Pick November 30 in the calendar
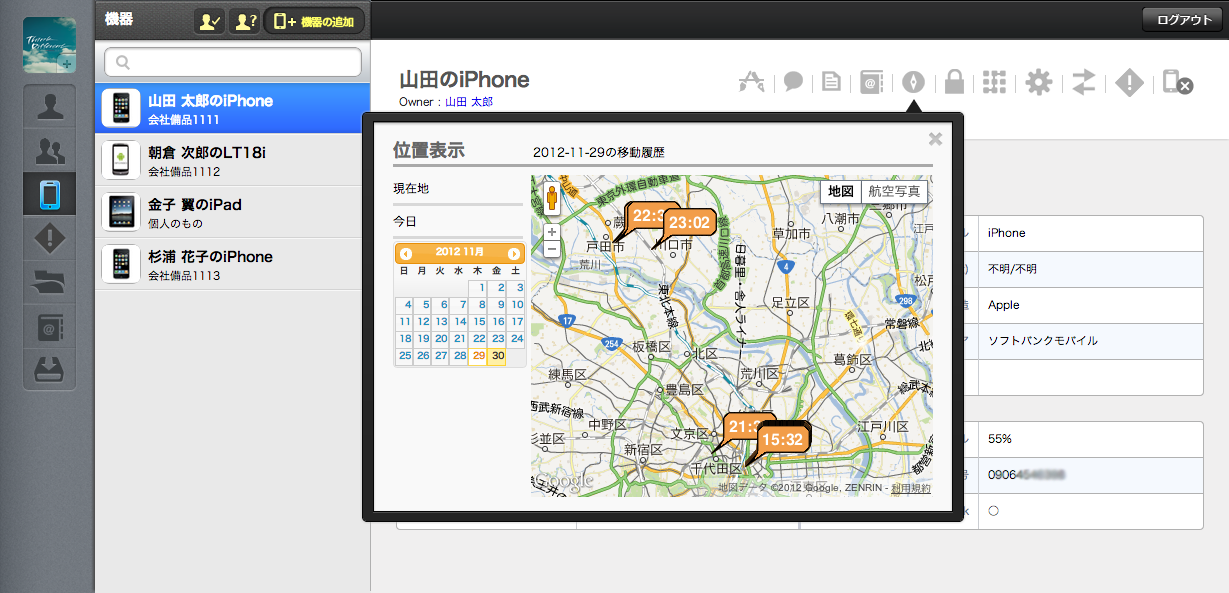The width and height of the screenshot is (1229, 593). (x=497, y=356)
